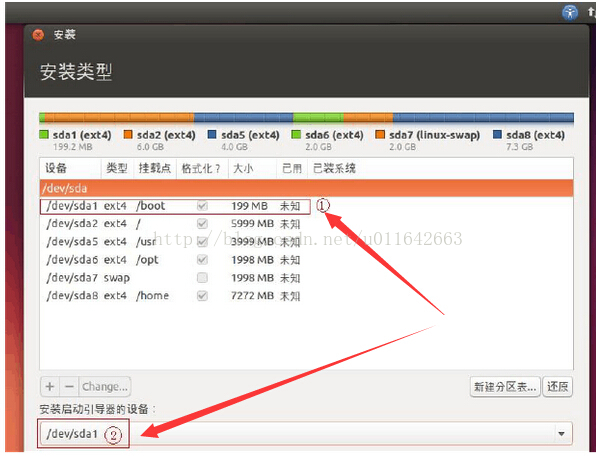
Task: Click the orange sda7 (linux-swap) legend swatch
Action: pos(380,134)
